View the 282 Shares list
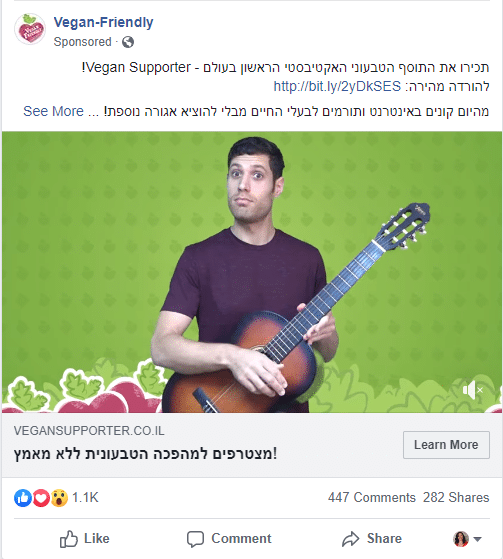This screenshot has height=559, width=503. click(x=456, y=498)
